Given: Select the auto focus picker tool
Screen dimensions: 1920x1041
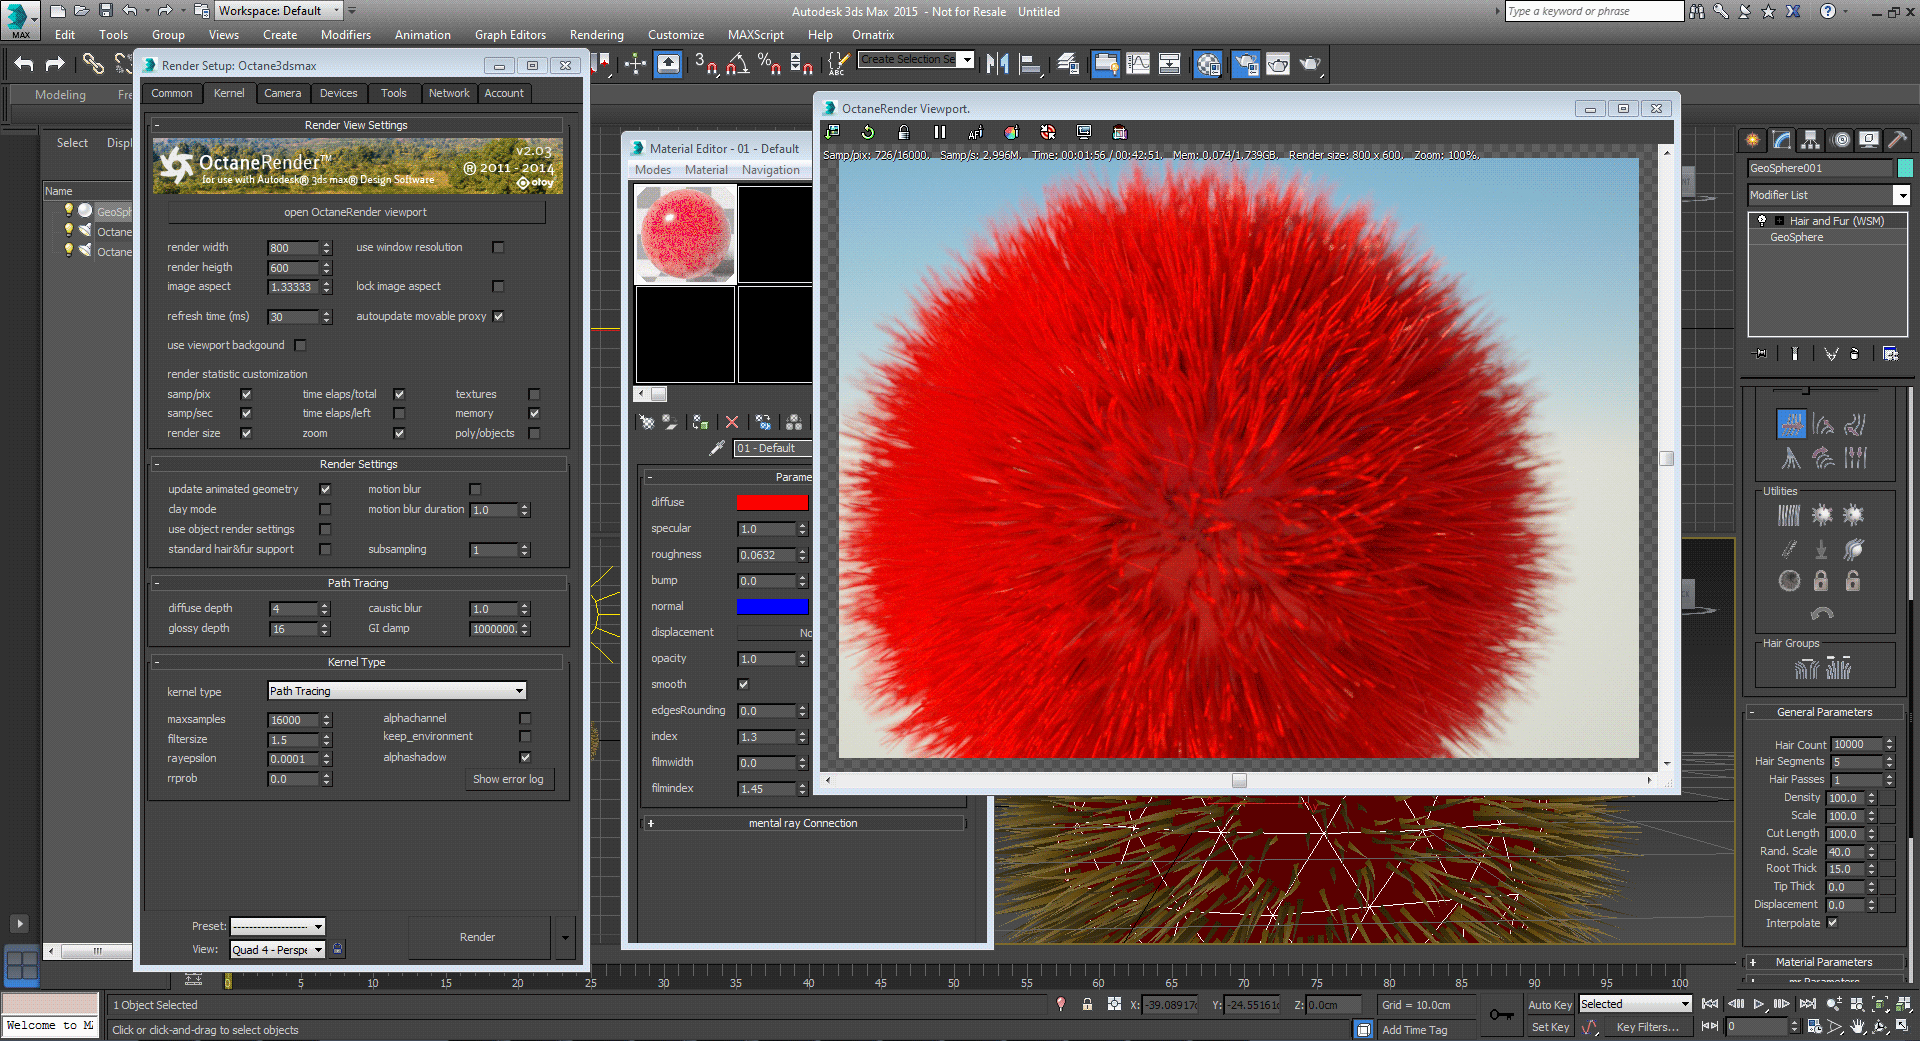Looking at the screenshot, I should [x=975, y=132].
